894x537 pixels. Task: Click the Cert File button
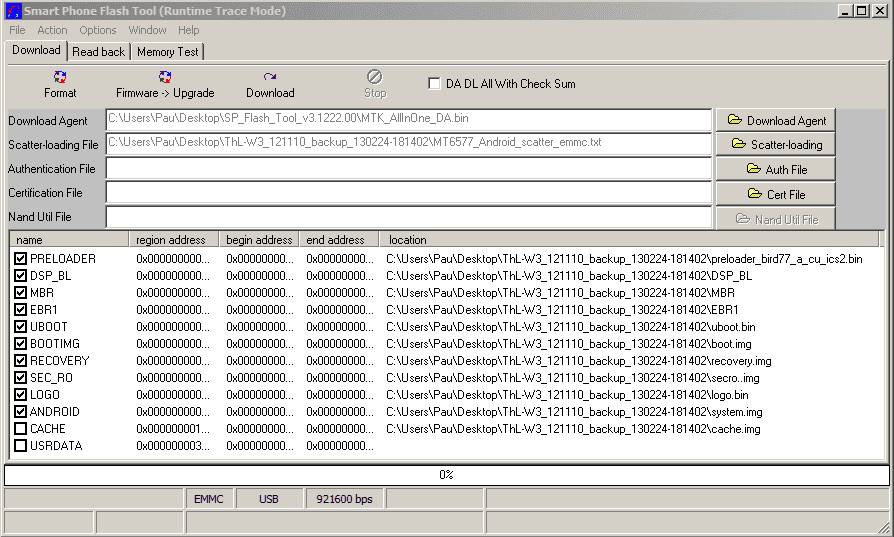pyautogui.click(x=775, y=194)
